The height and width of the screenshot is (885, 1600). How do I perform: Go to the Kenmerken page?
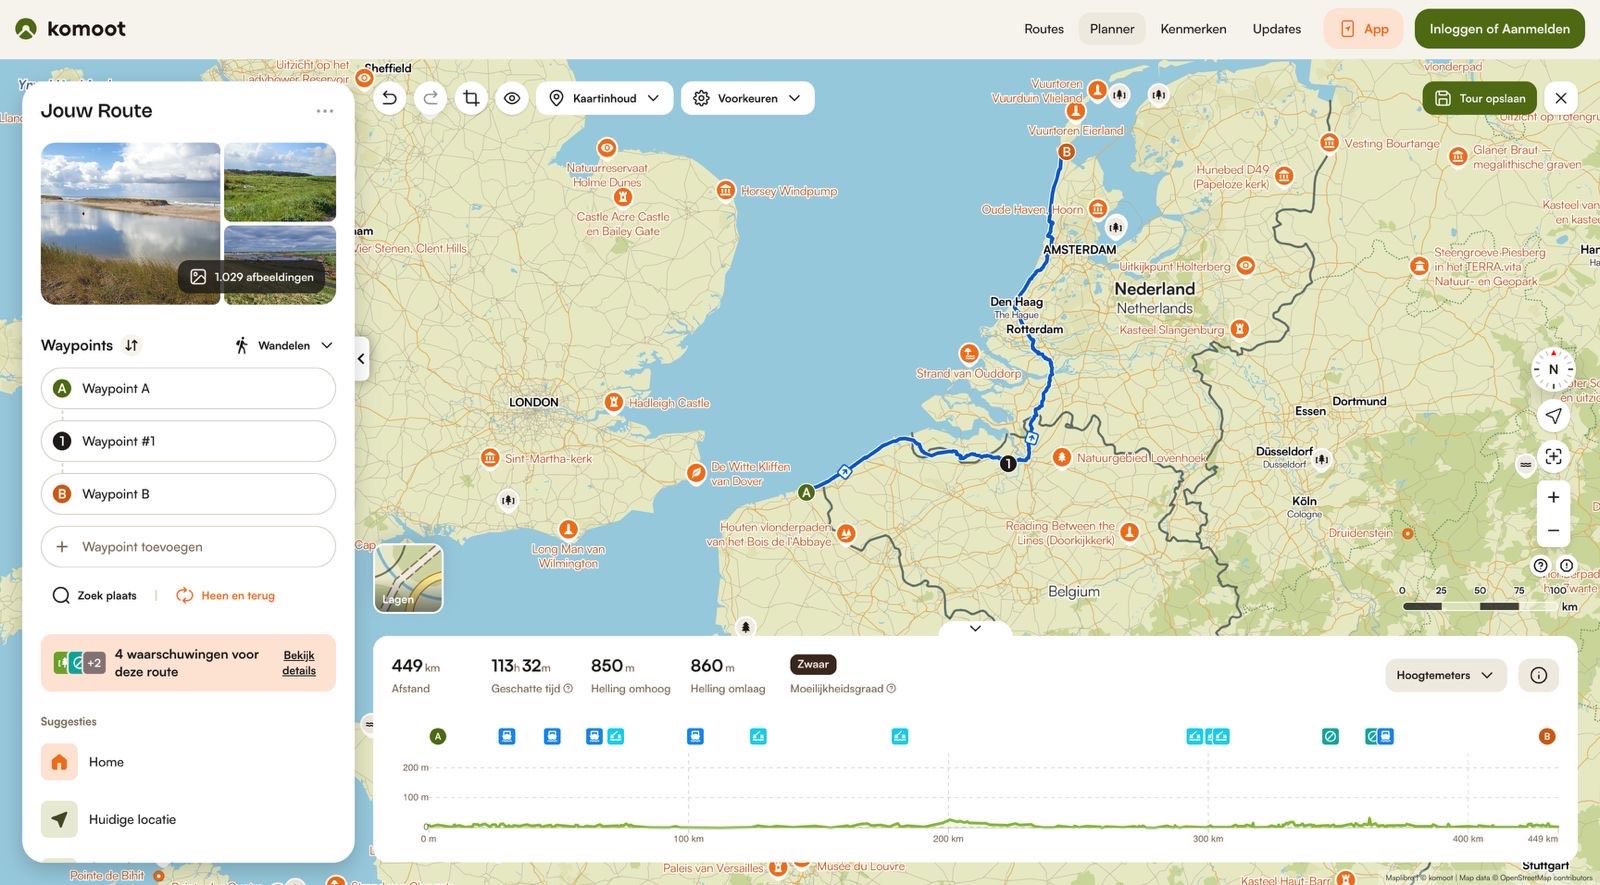(x=1193, y=29)
